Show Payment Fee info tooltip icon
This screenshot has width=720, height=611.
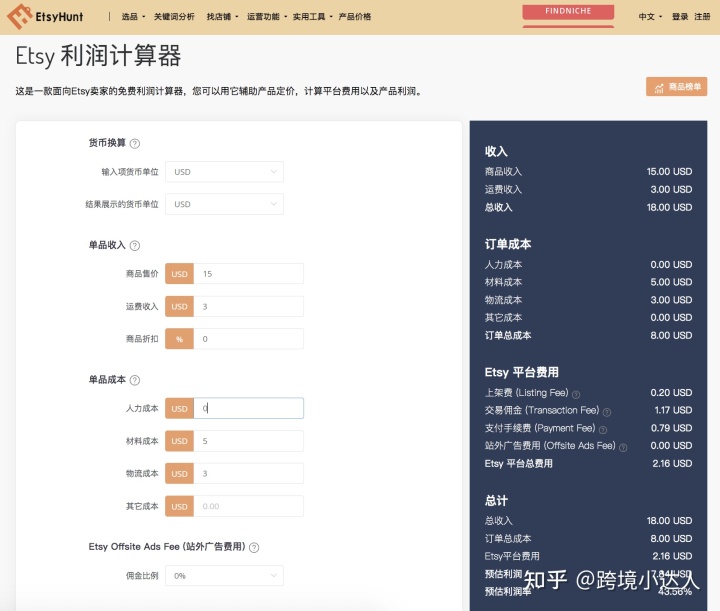603,430
